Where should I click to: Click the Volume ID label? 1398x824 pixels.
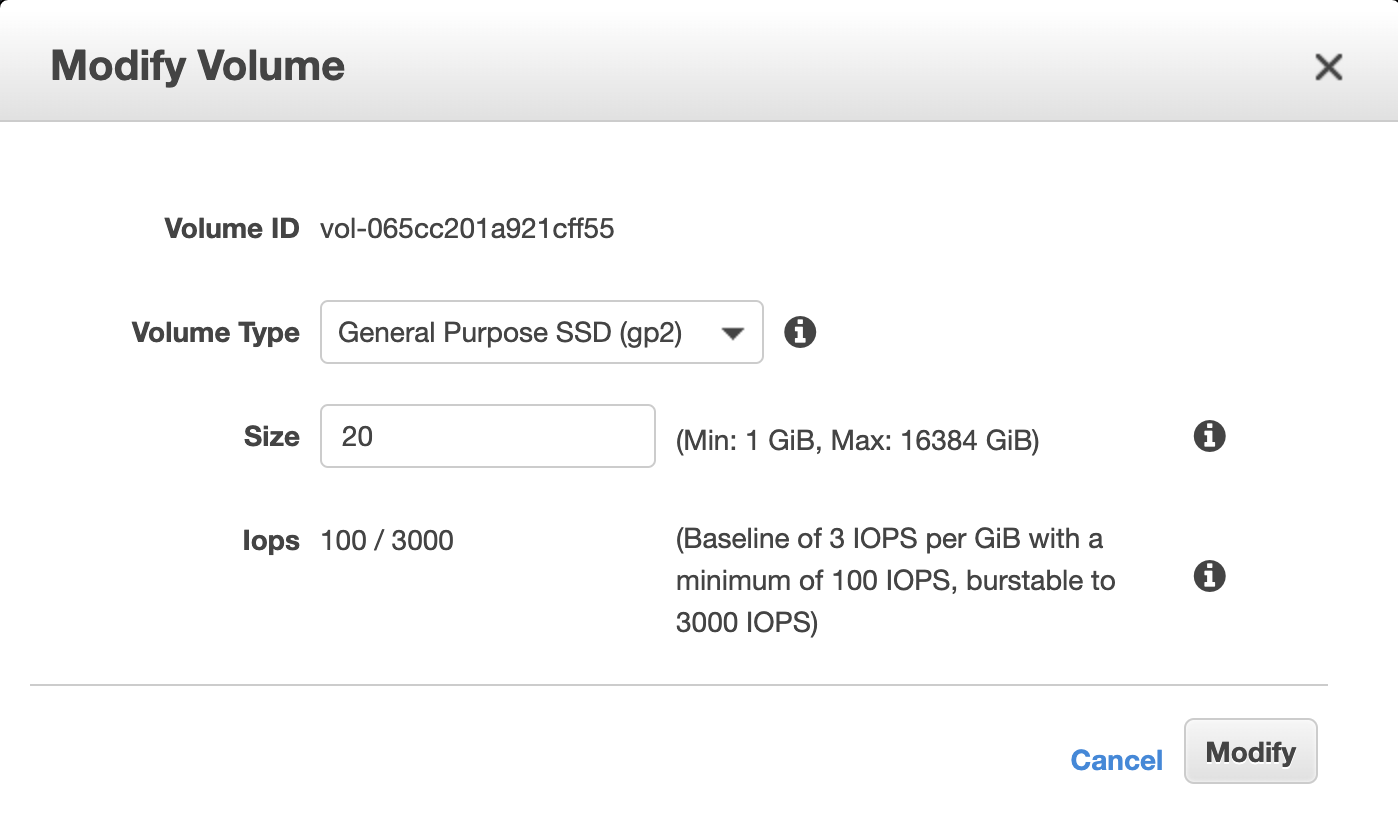232,229
